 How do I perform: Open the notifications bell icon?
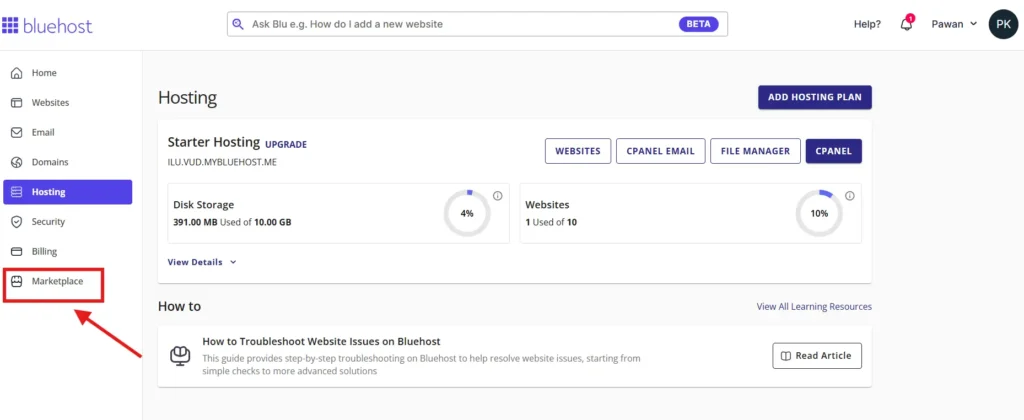pyautogui.click(x=906, y=24)
